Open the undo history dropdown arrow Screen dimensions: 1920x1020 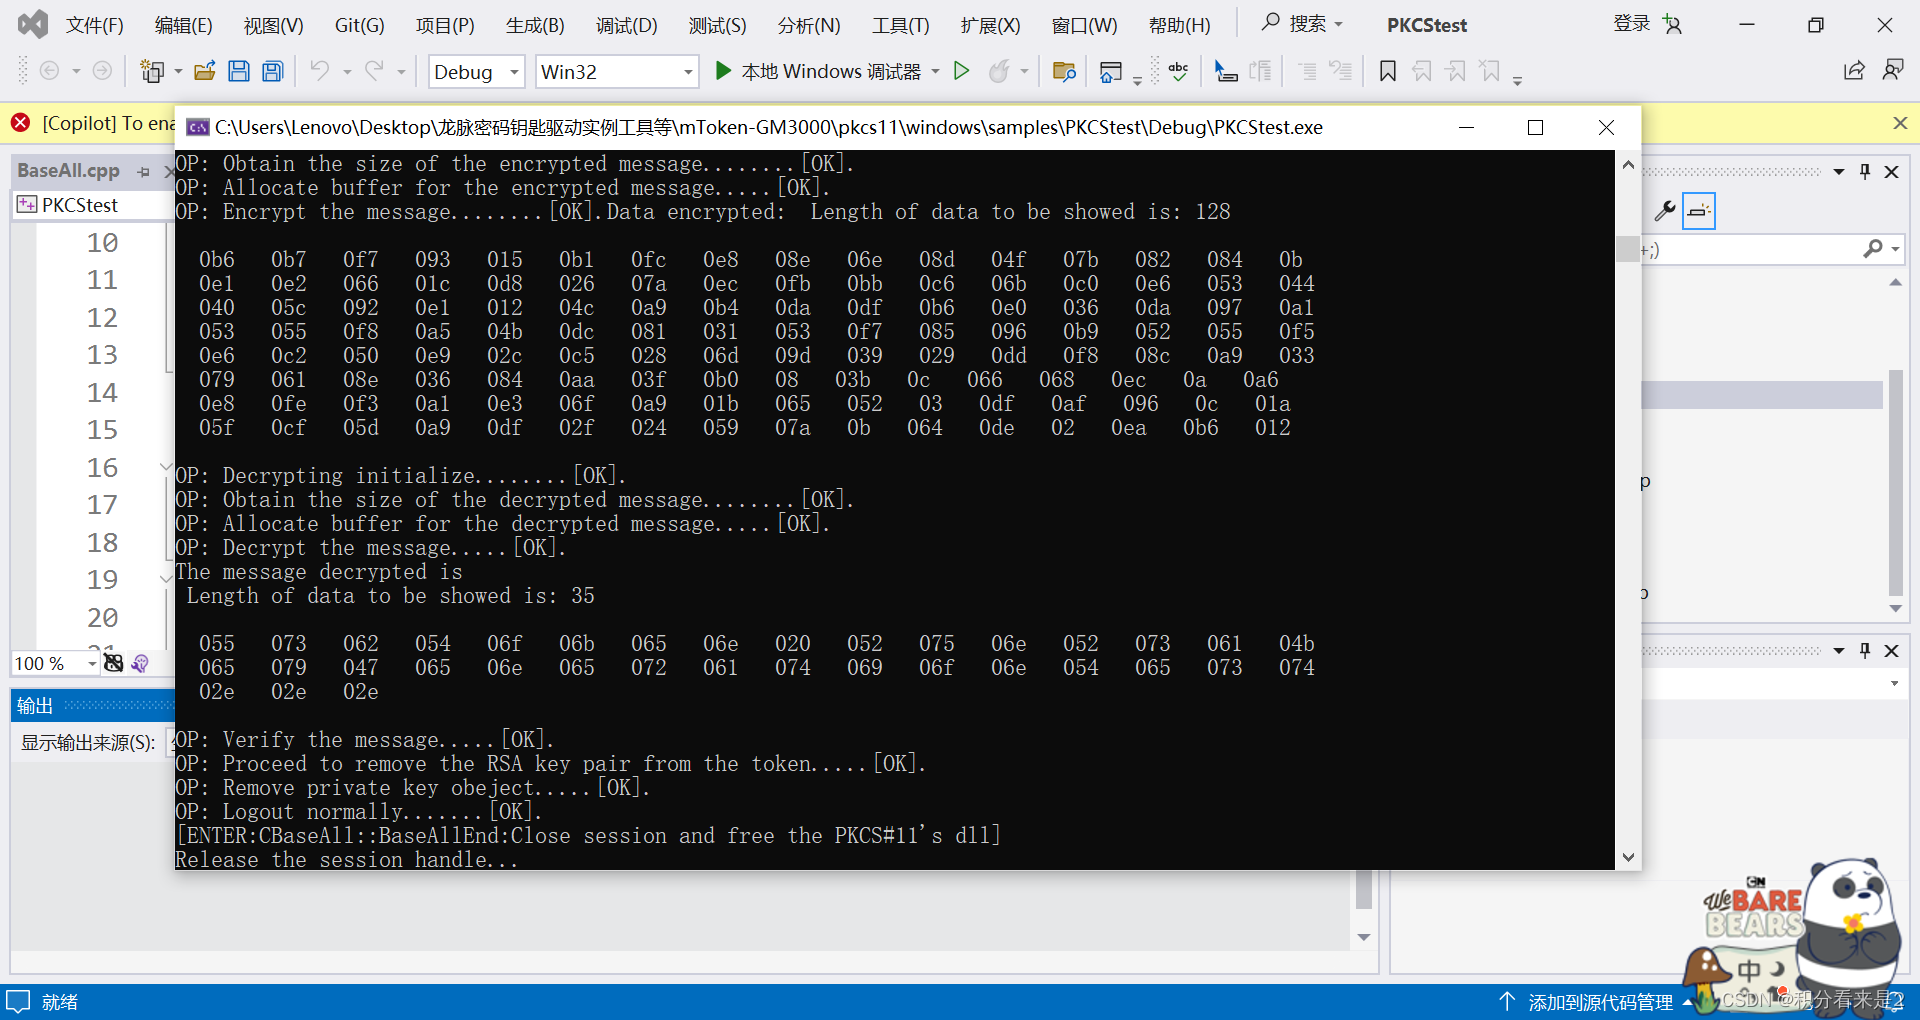click(x=347, y=72)
